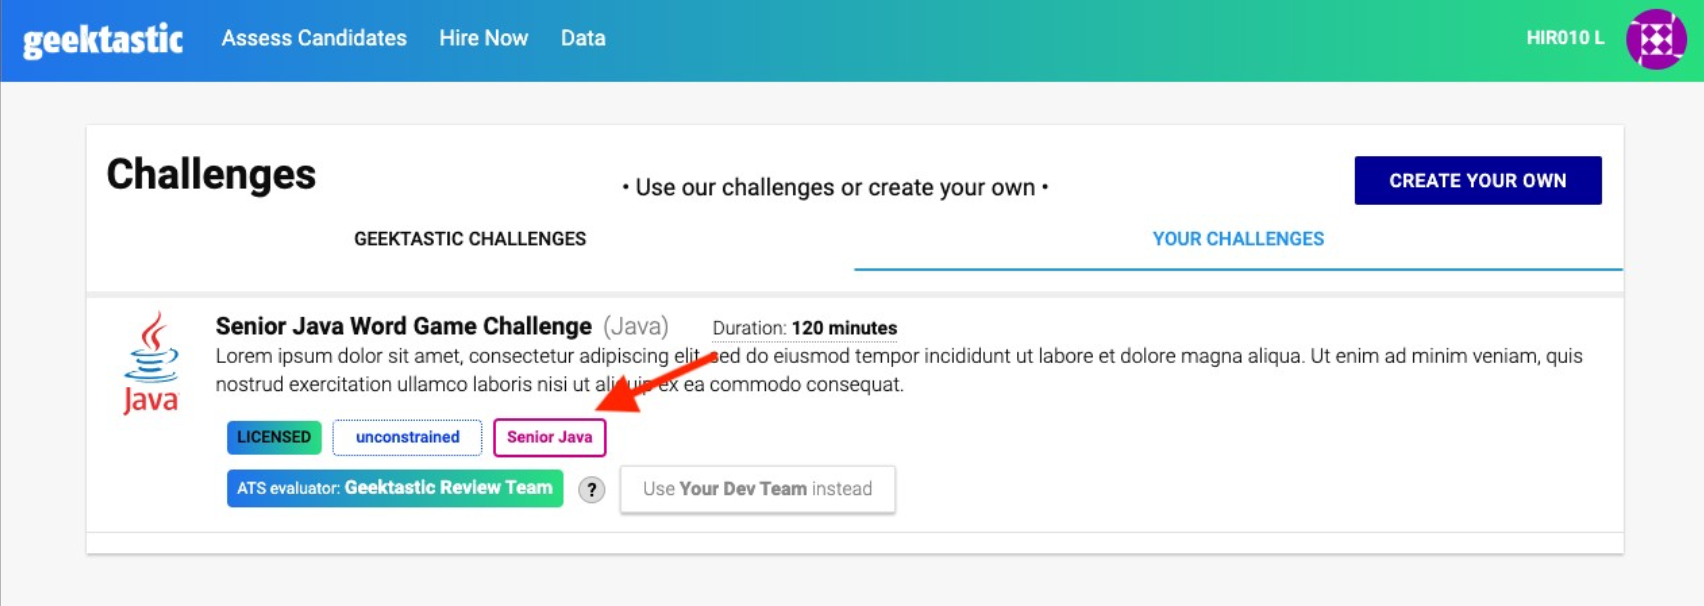Screen dimensions: 1704x606
Task: Toggle the unconstrained challenge tag
Action: [x=407, y=437]
